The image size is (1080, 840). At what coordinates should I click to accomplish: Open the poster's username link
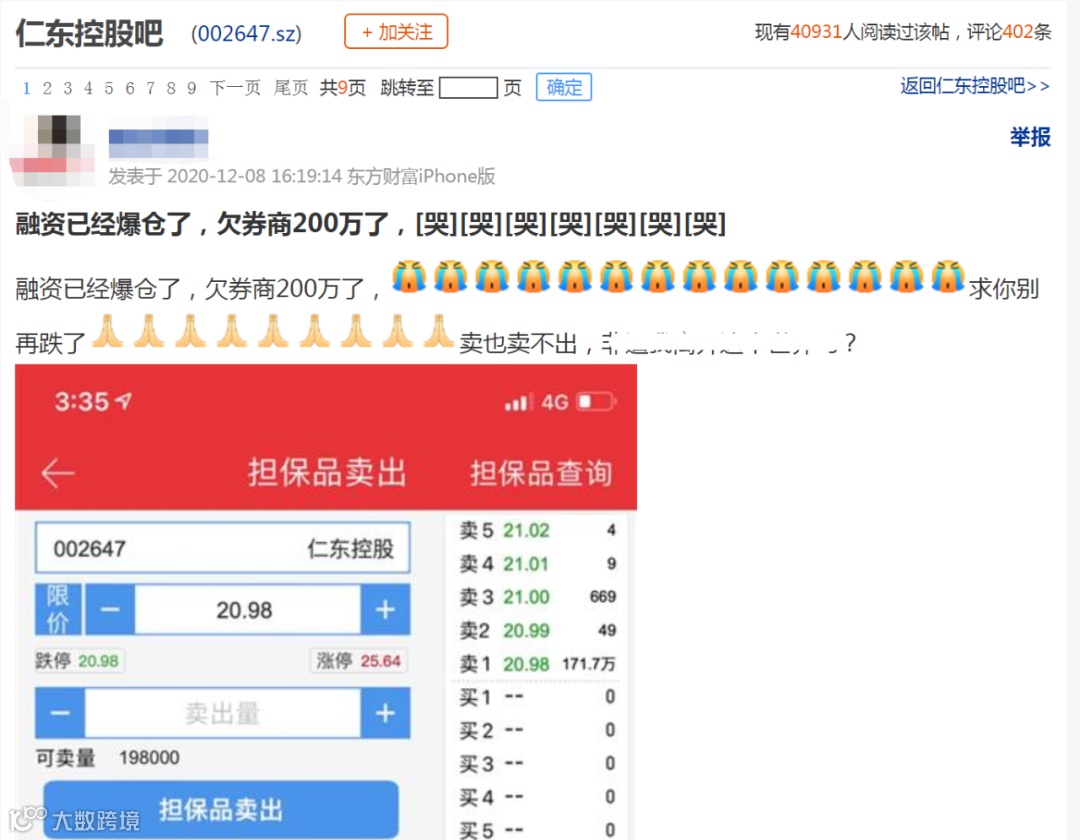coord(158,144)
